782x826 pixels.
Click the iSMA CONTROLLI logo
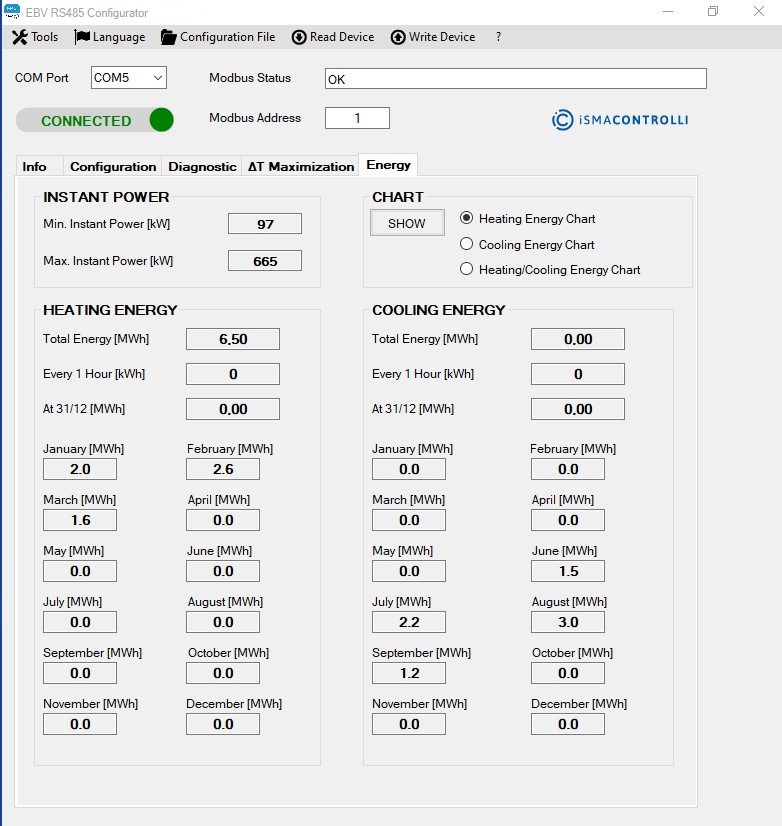[620, 120]
